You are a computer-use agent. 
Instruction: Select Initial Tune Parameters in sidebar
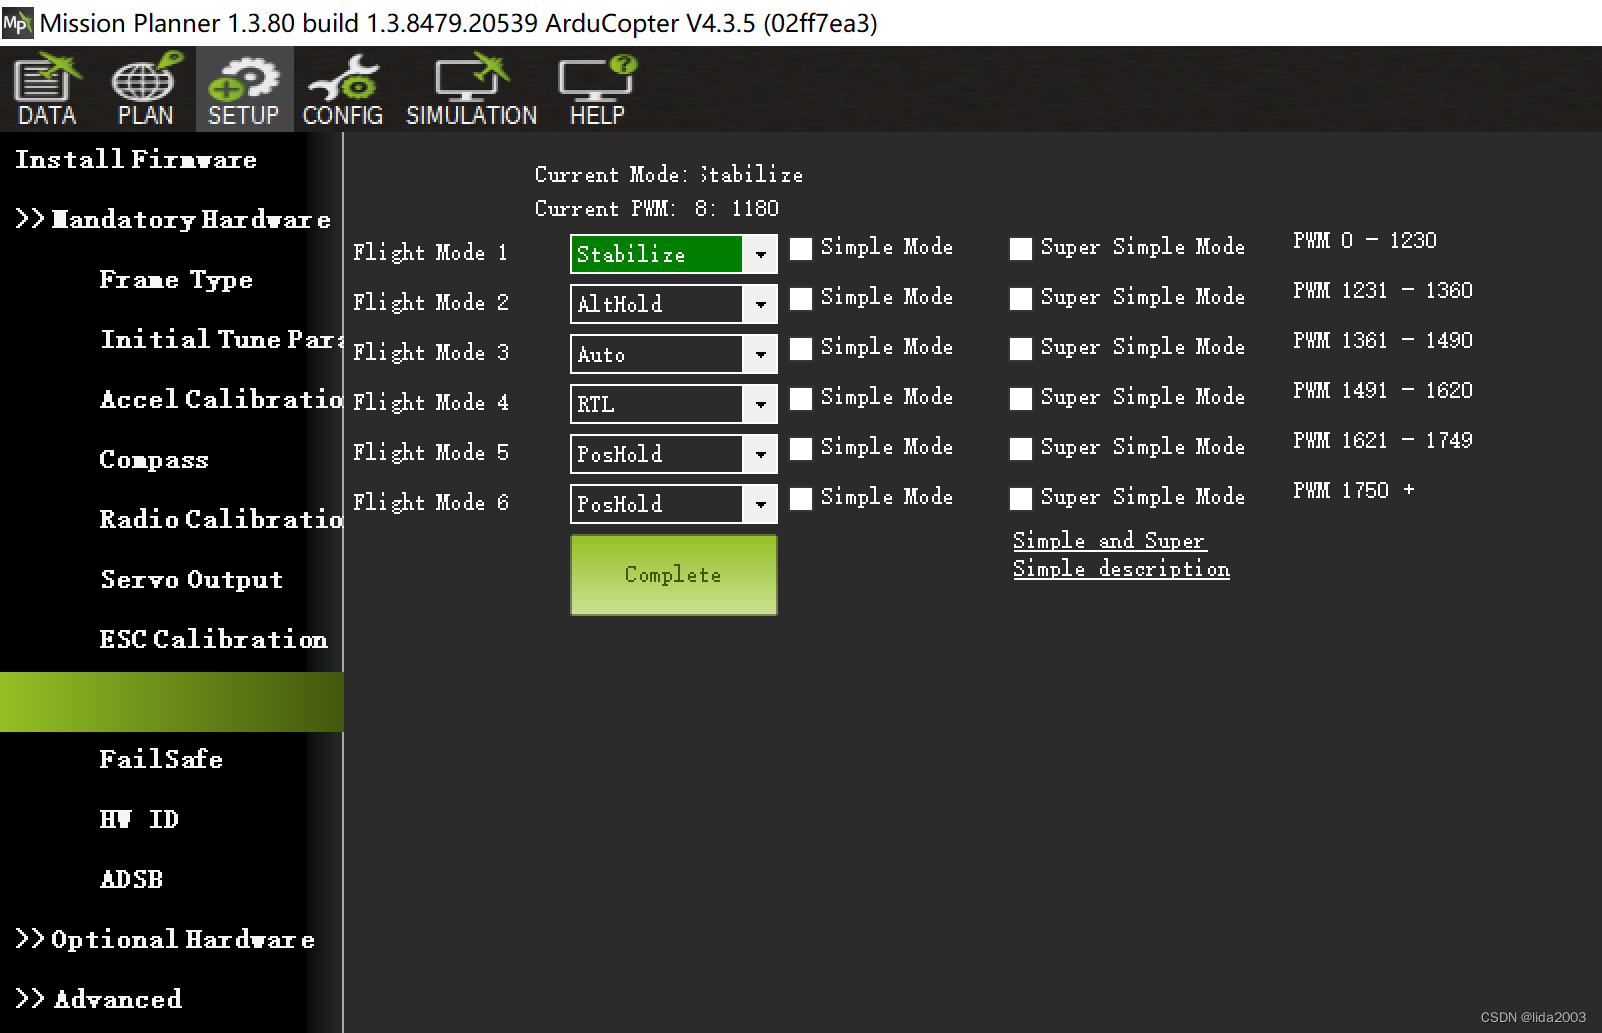221,339
